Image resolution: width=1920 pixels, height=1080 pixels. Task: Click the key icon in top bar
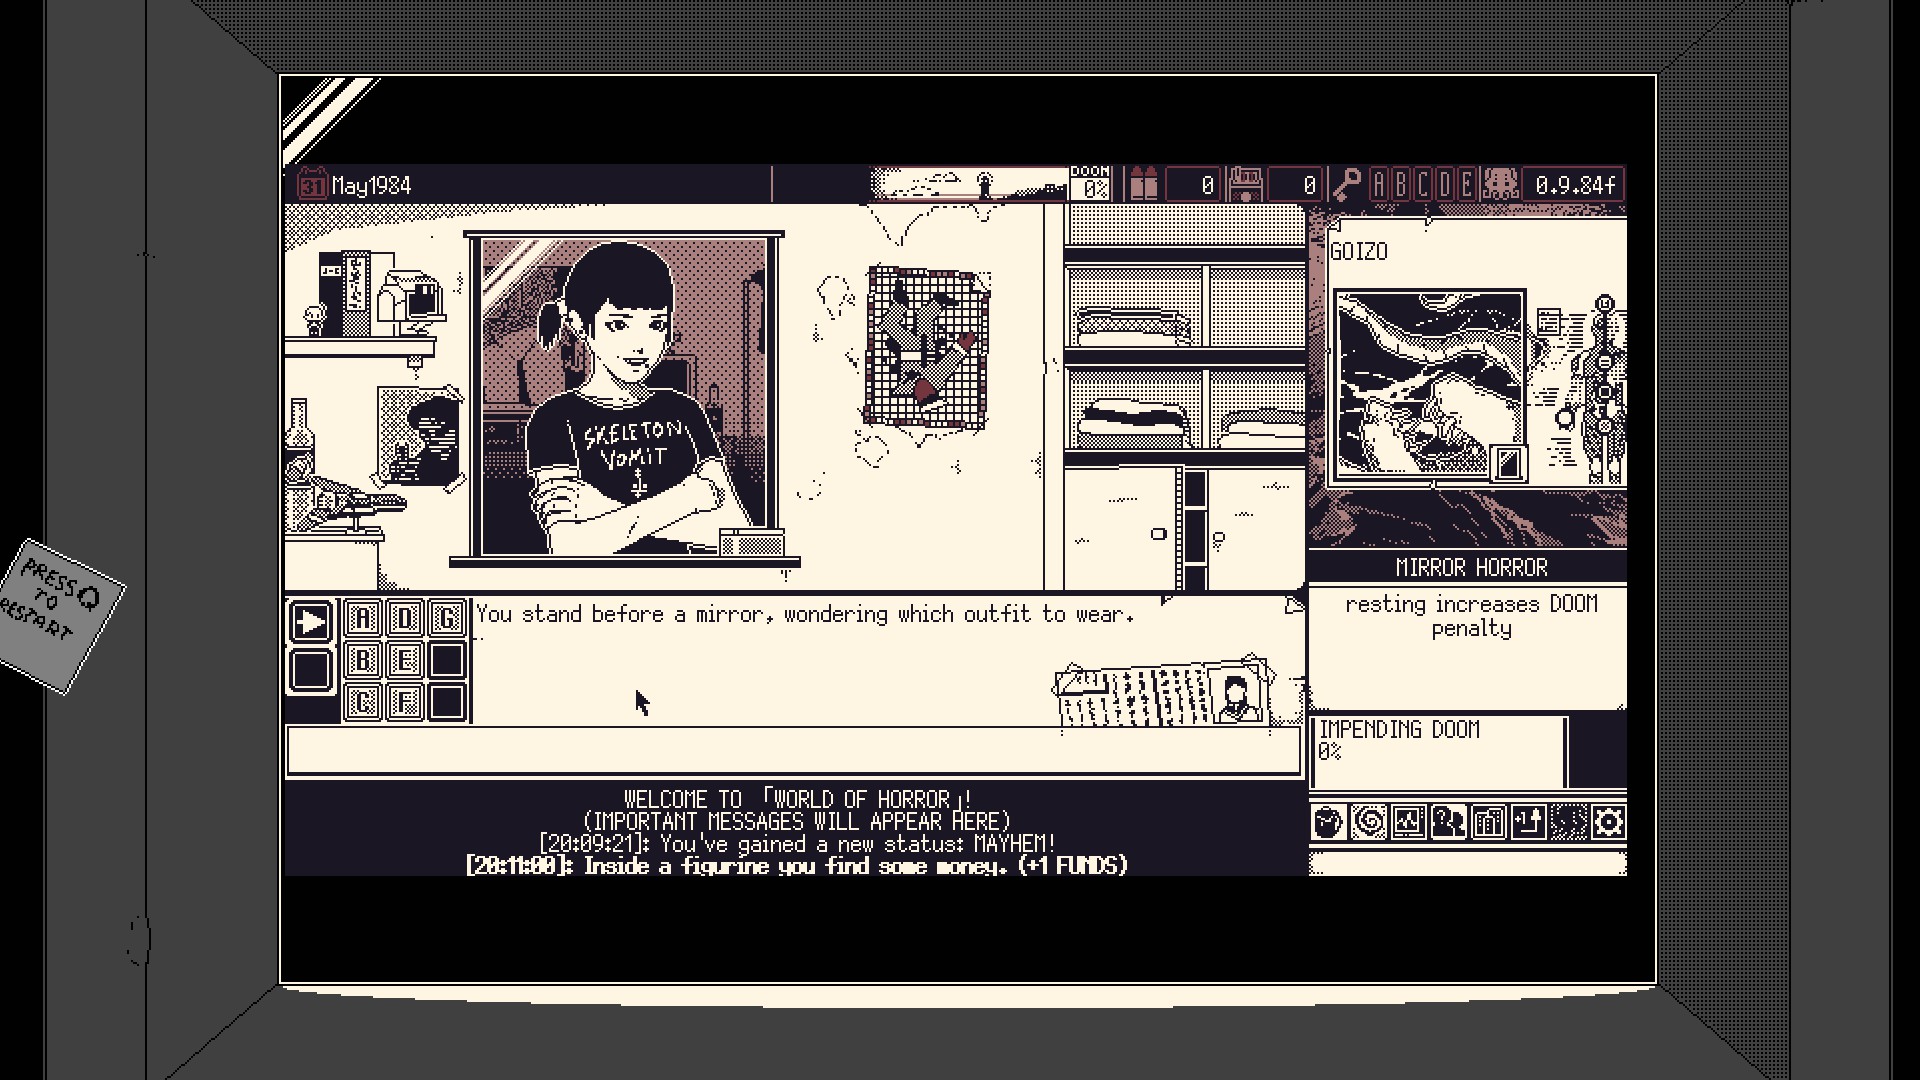pyautogui.click(x=1346, y=185)
